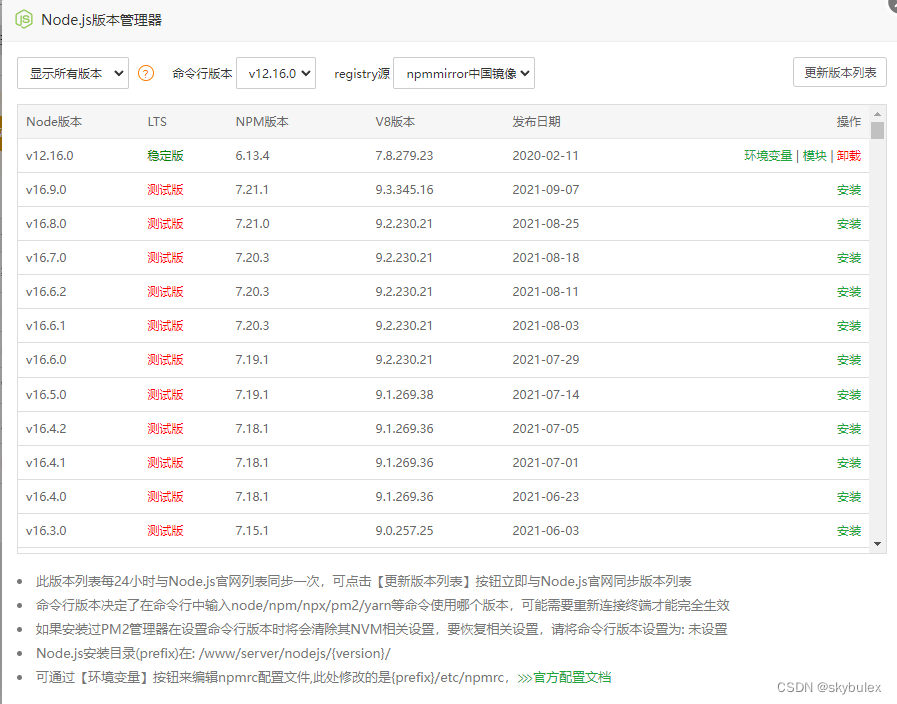Open the 命令行版本 v12.16.0 dropdown

click(x=276, y=73)
